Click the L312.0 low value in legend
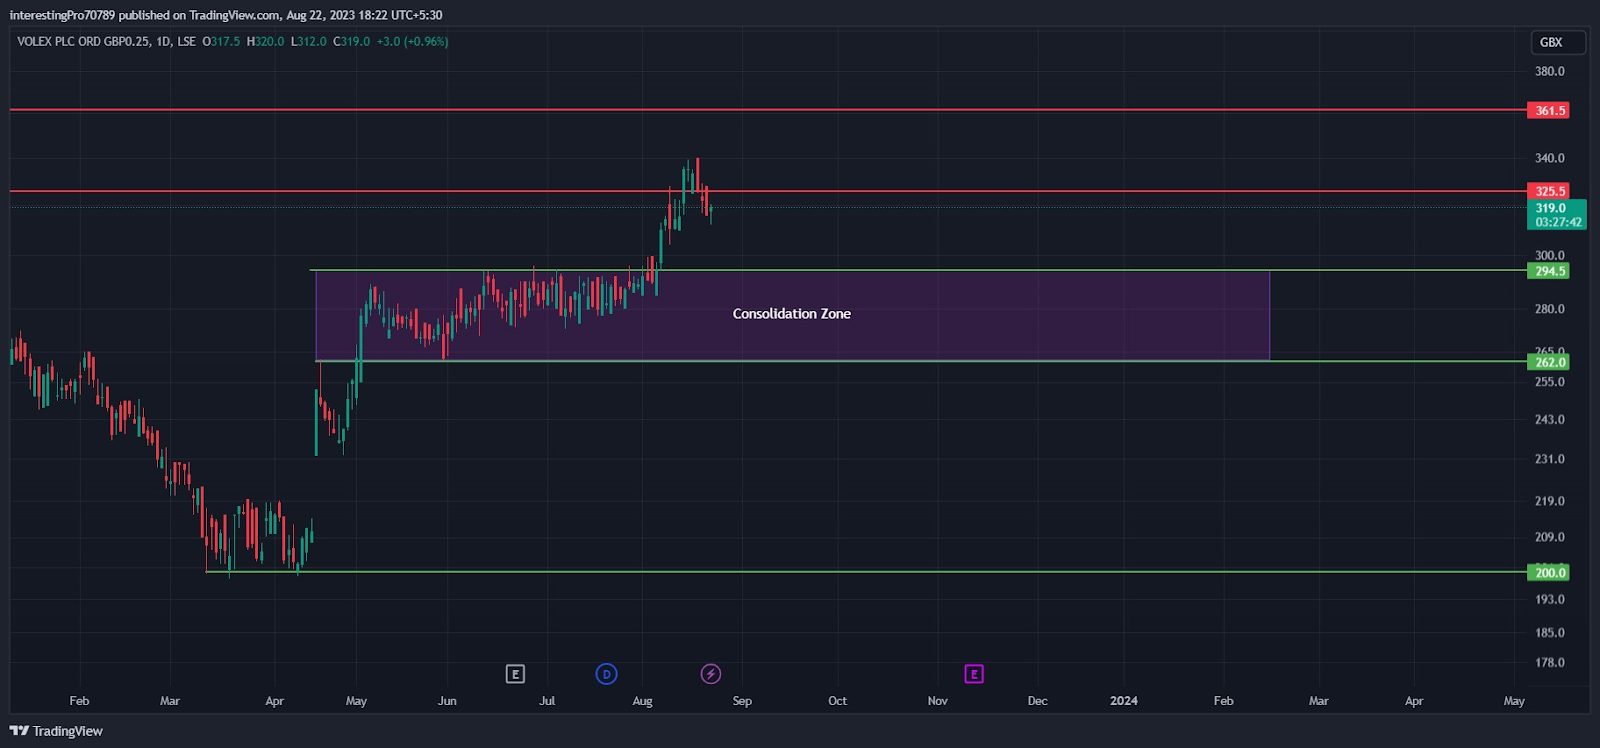 pyautogui.click(x=308, y=42)
